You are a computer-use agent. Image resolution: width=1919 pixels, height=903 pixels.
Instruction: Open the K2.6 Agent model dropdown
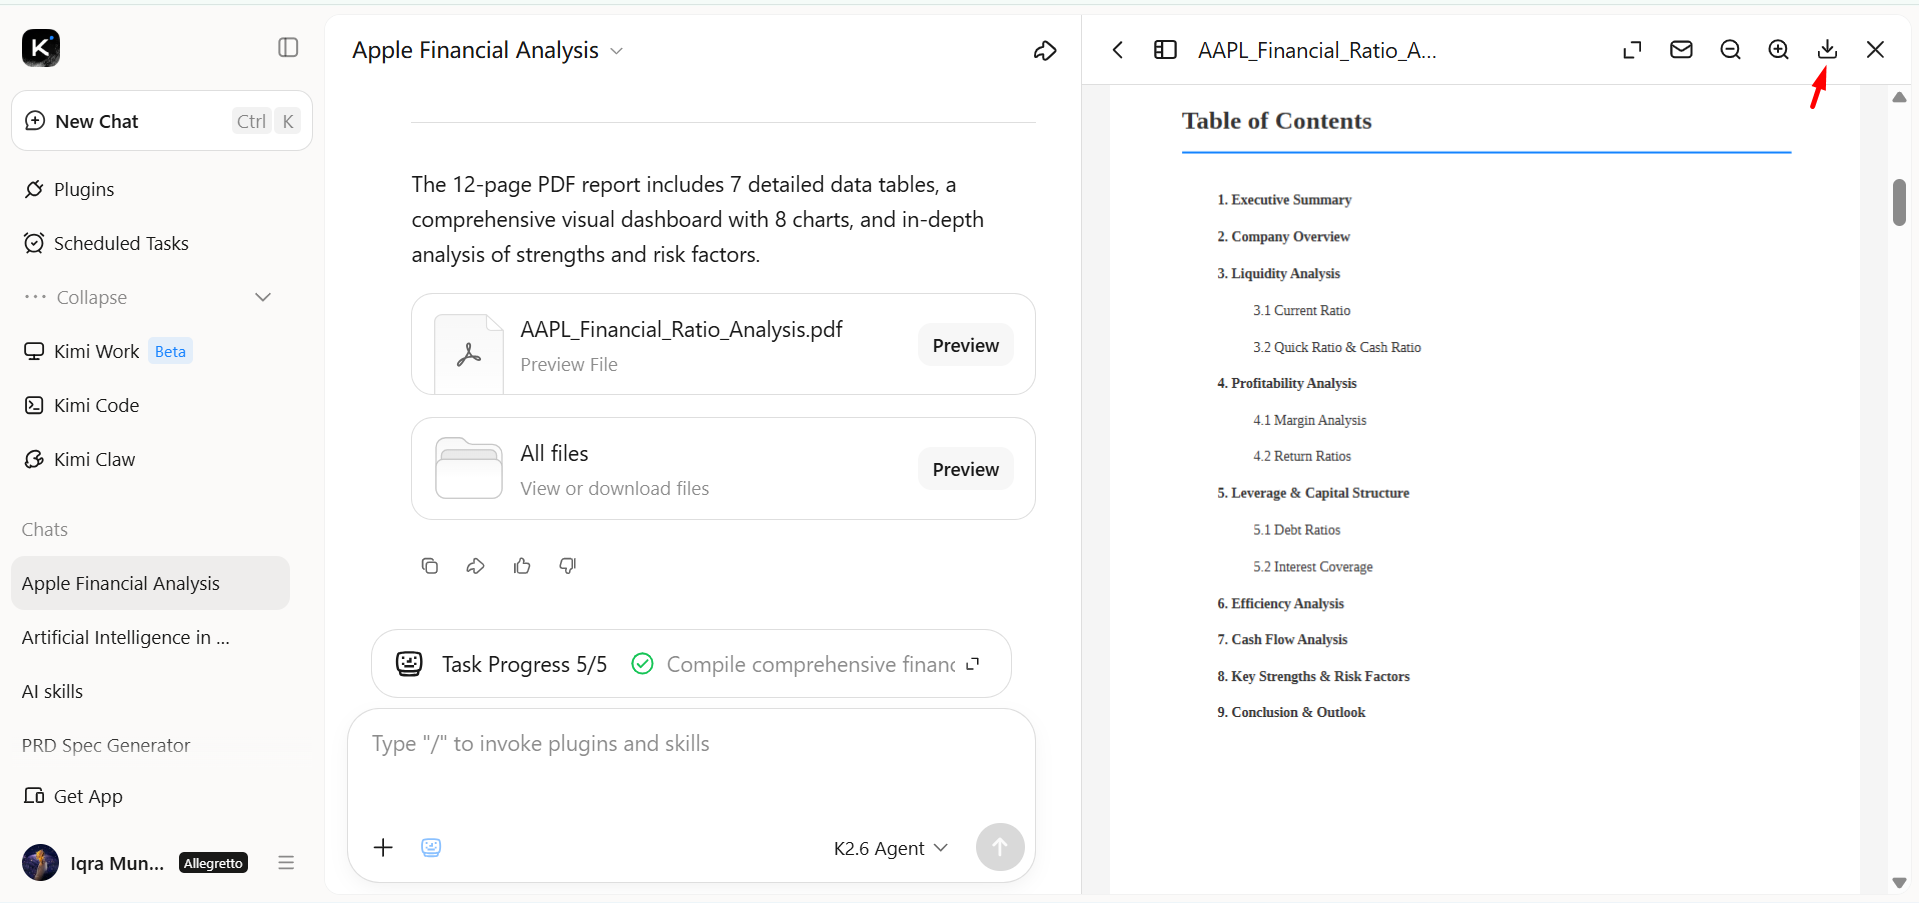[x=891, y=848]
